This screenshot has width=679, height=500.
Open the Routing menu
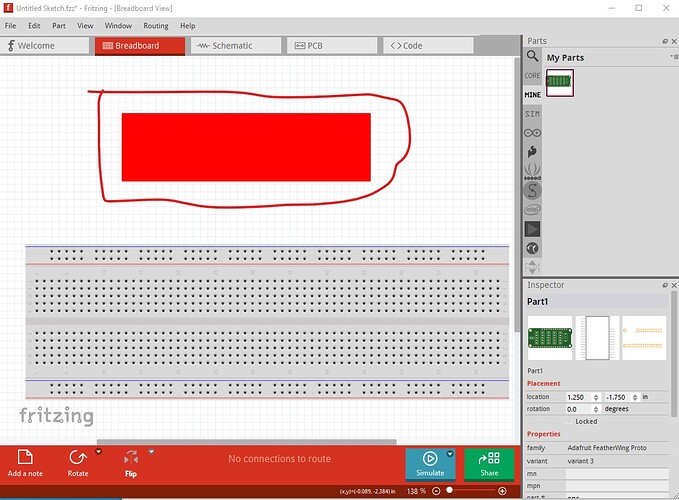coord(156,26)
